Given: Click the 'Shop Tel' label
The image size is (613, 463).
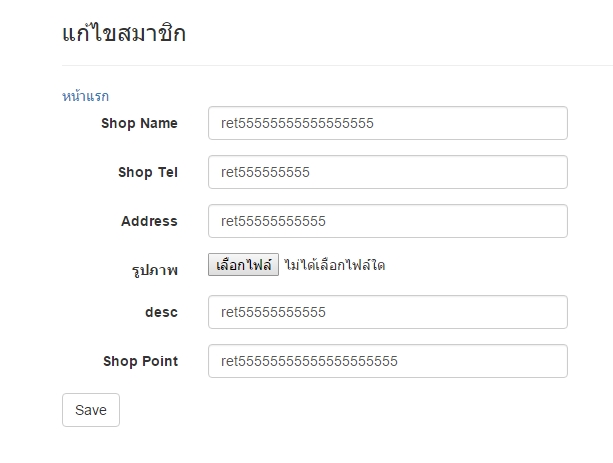Looking at the screenshot, I should [x=147, y=172].
